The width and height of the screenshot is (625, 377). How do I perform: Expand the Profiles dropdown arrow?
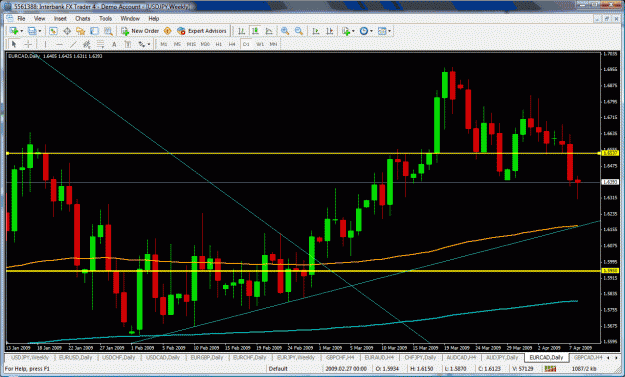(x=39, y=31)
